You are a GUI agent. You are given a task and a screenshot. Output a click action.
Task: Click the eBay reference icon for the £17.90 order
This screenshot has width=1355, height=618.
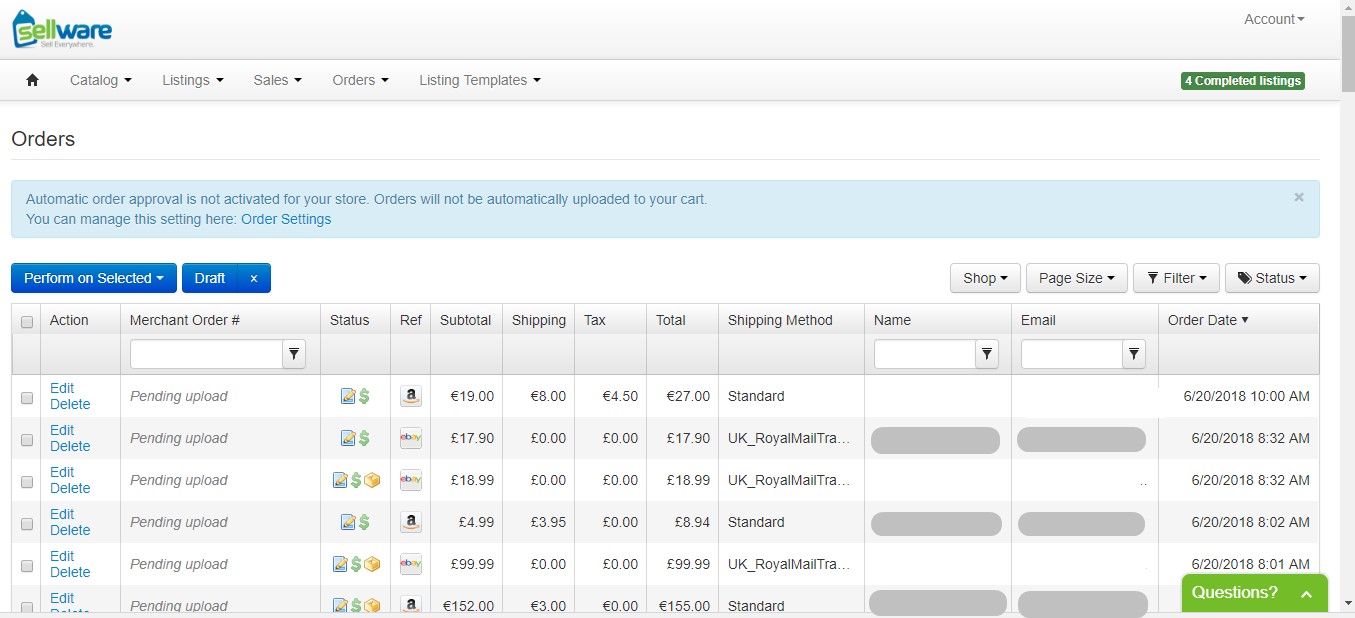point(410,438)
